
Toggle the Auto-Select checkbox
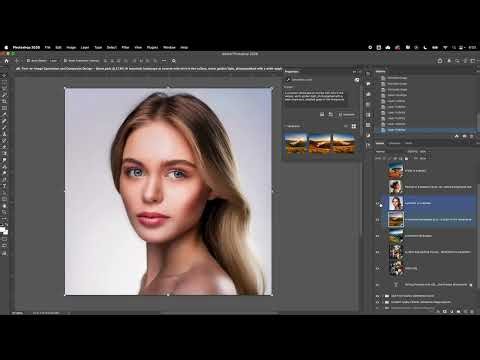28,61
